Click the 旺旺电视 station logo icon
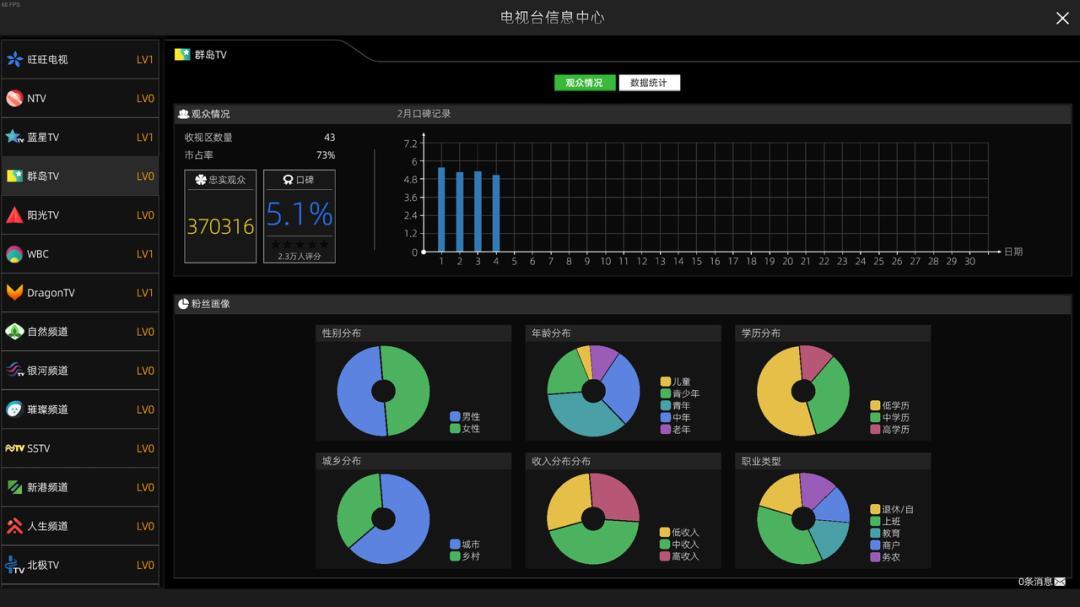This screenshot has width=1080, height=607. (x=15, y=59)
